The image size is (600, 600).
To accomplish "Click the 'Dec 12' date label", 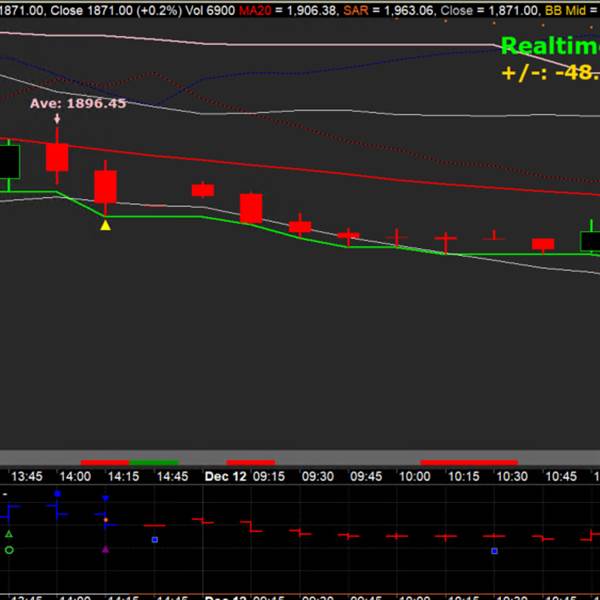I will [226, 476].
